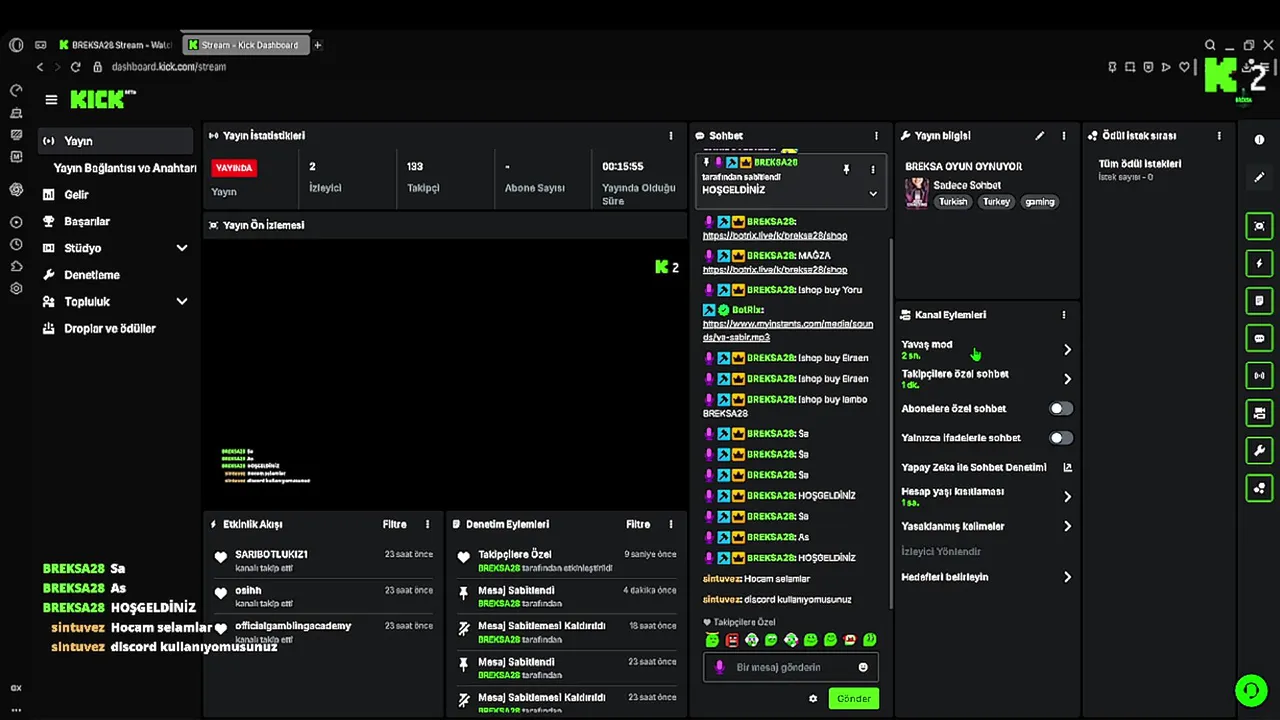Open the green support chat bubble
The width and height of the screenshot is (1280, 720).
tap(1250, 690)
